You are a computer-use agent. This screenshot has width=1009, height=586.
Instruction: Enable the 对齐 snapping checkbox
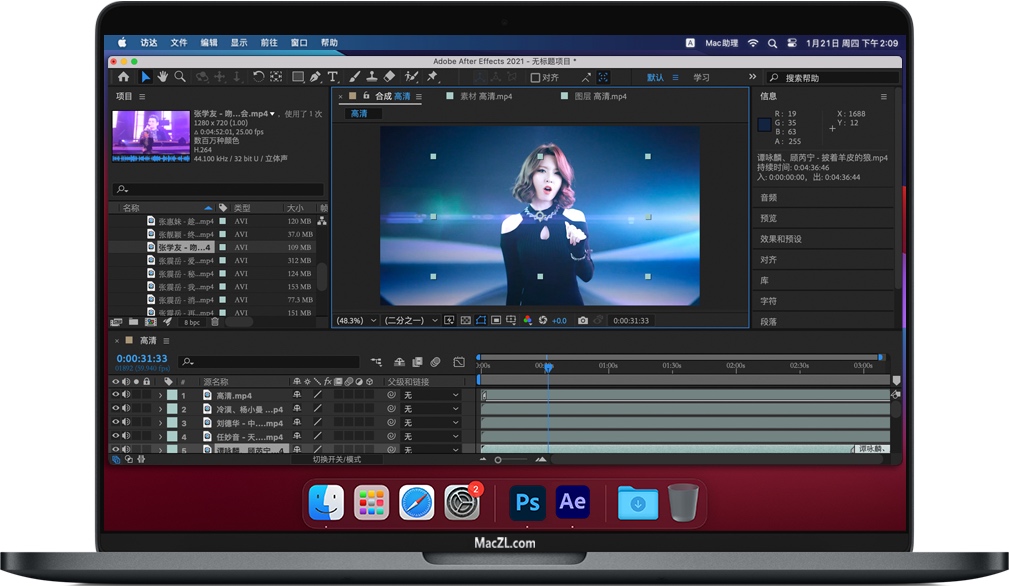(535, 77)
